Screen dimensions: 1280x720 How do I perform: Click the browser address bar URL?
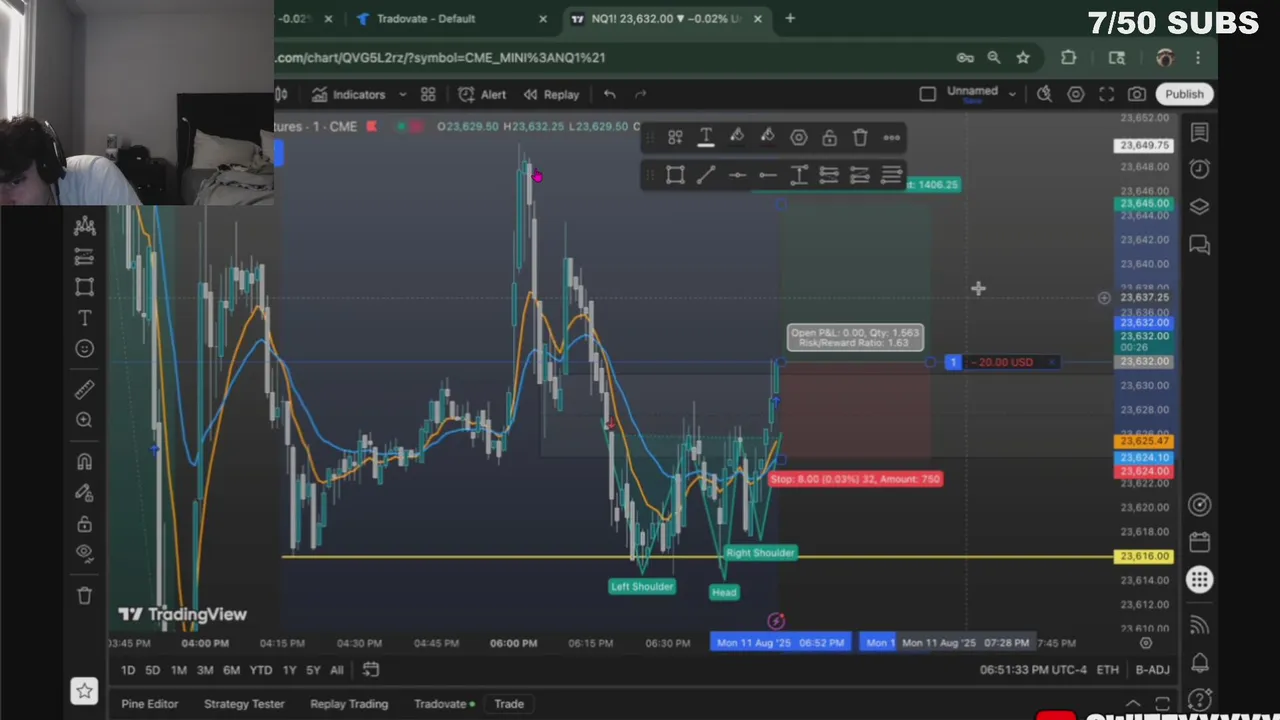pyautogui.click(x=440, y=58)
